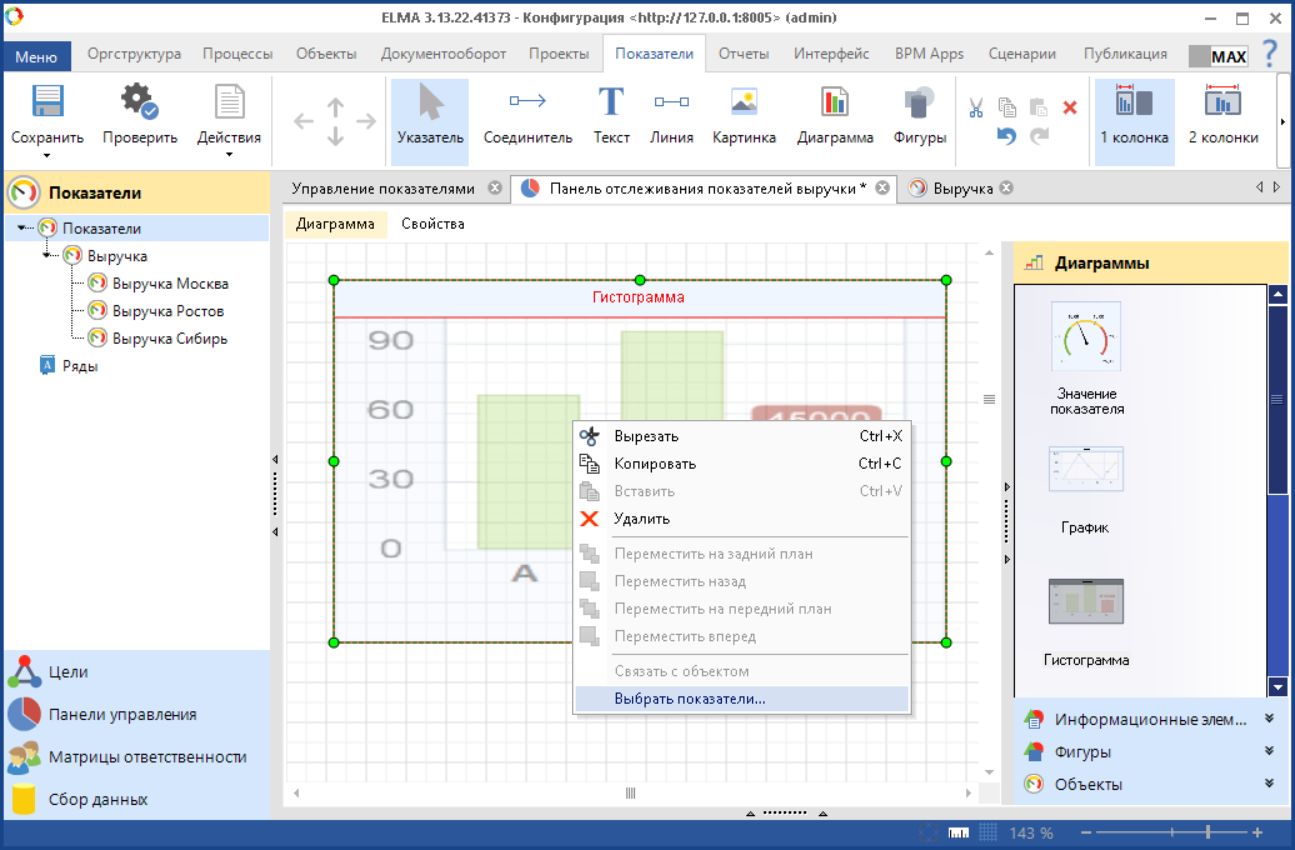
Task: Close the Панель отслеживания показателей выручки tab
Action: click(883, 188)
